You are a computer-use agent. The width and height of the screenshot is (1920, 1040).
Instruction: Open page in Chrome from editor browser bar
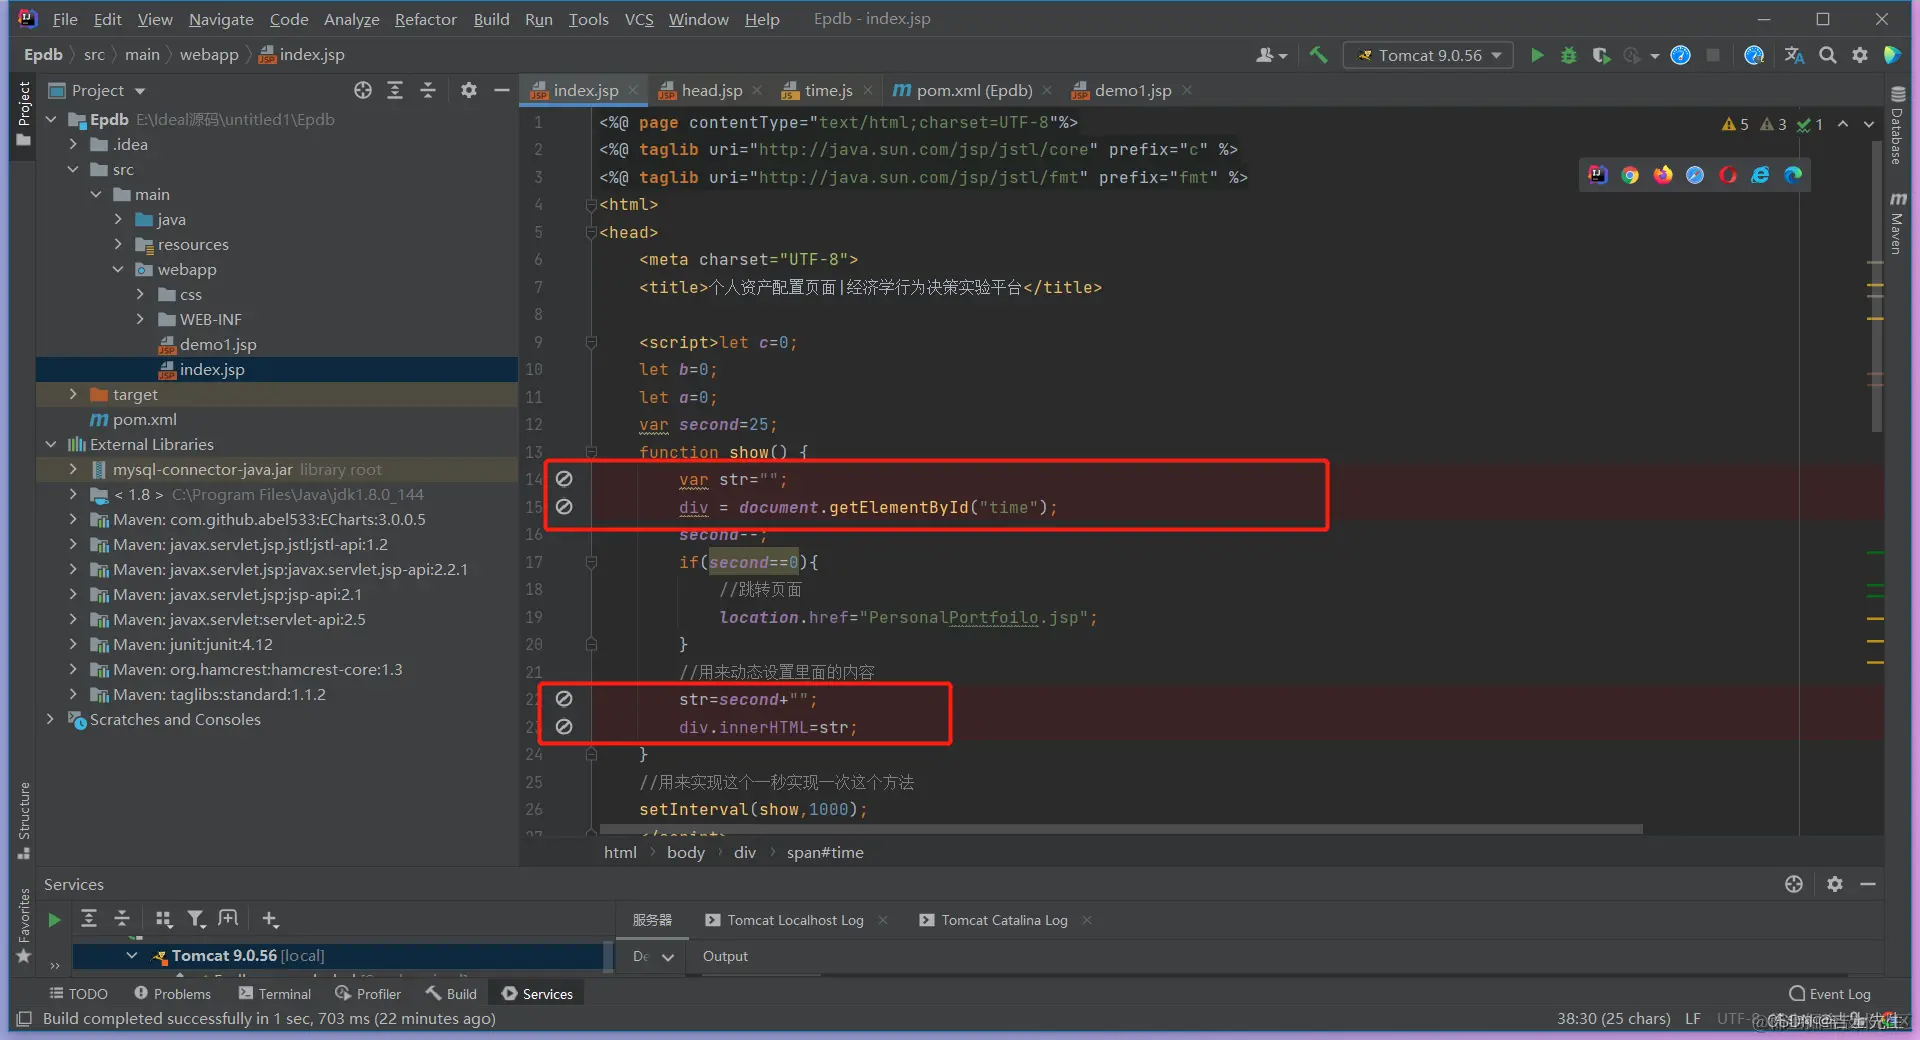click(x=1630, y=175)
